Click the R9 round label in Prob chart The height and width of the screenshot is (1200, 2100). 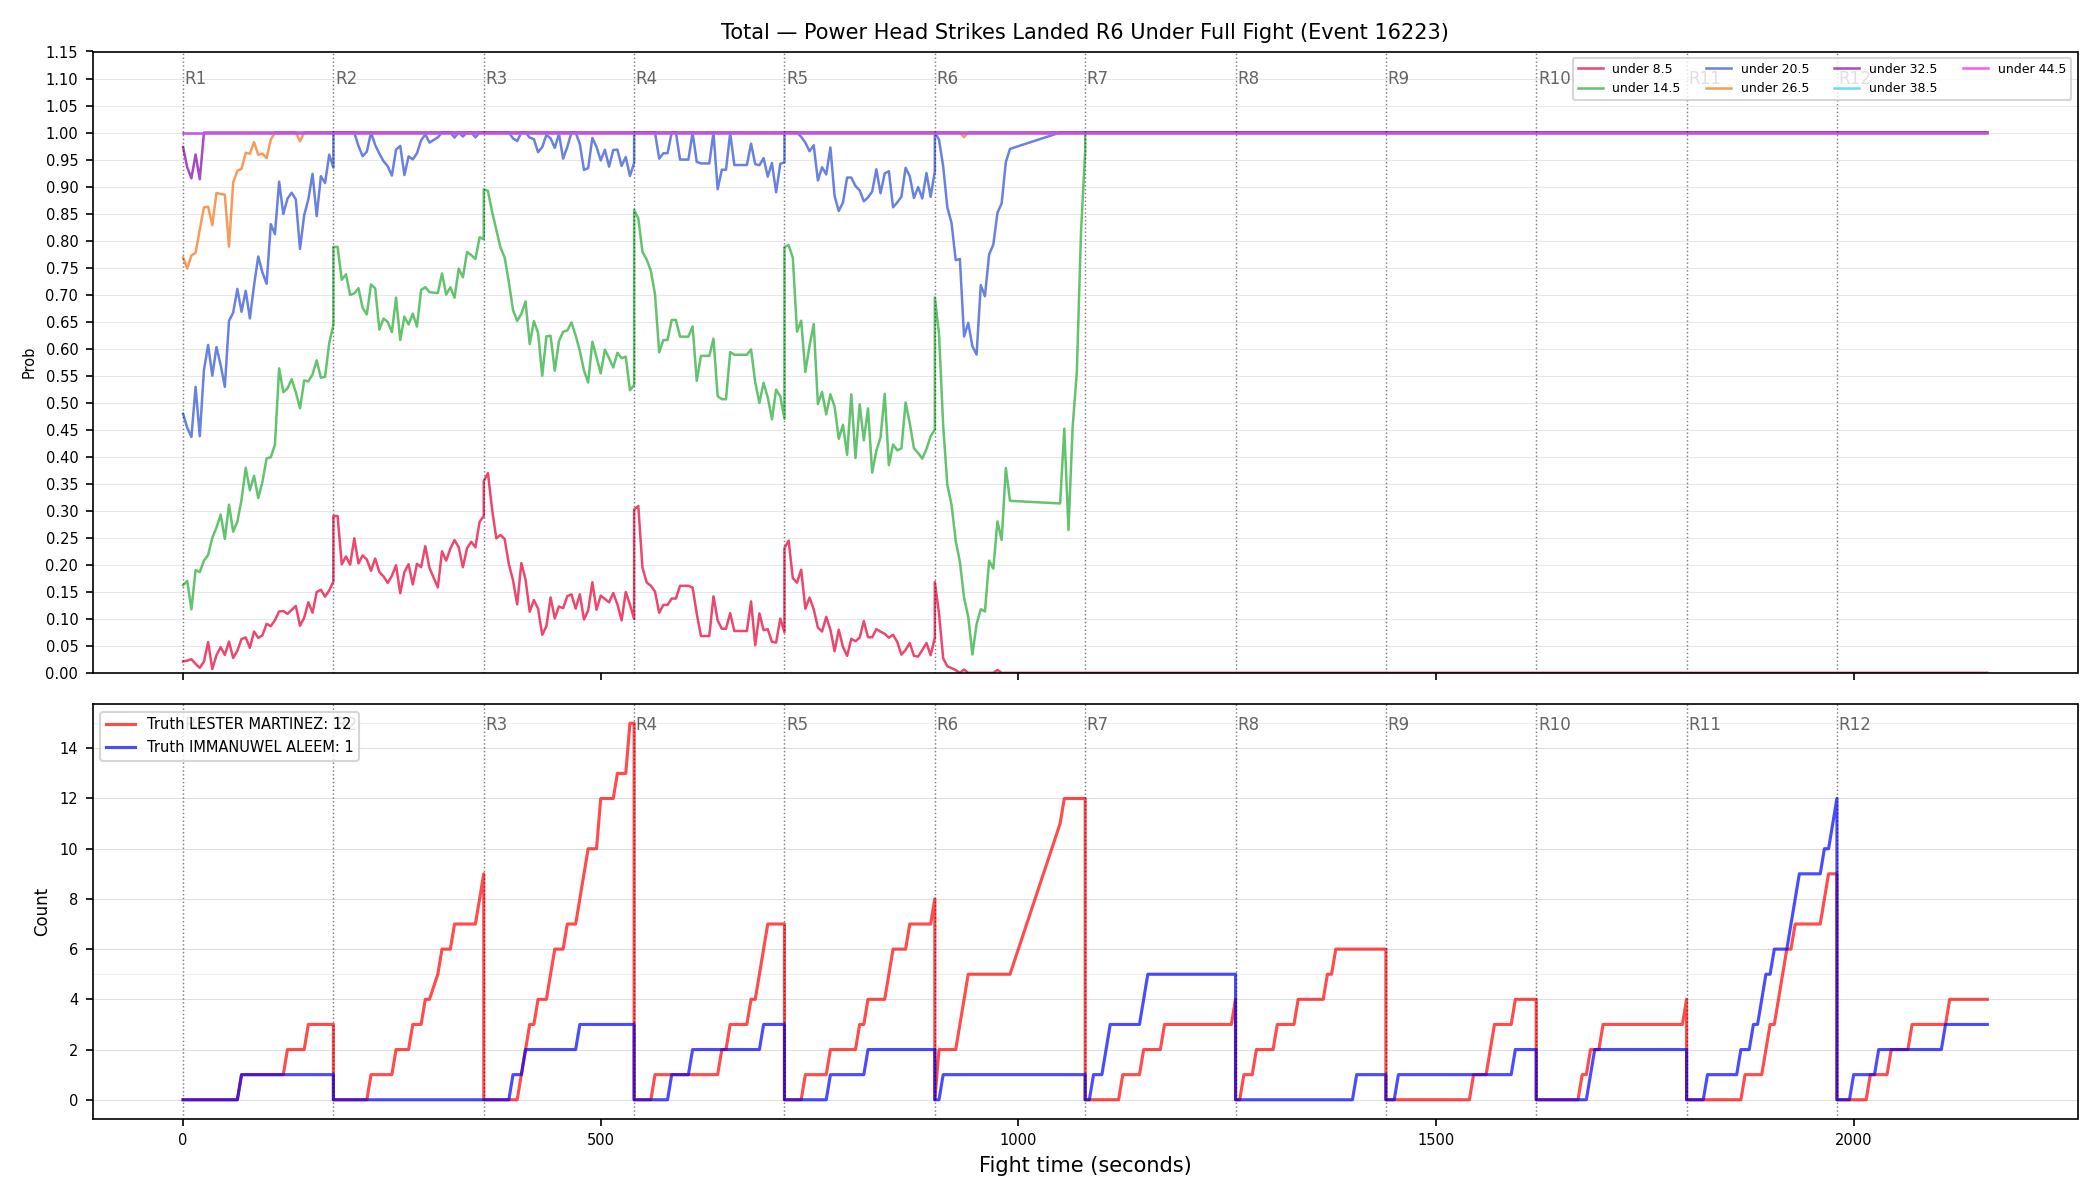1398,78
